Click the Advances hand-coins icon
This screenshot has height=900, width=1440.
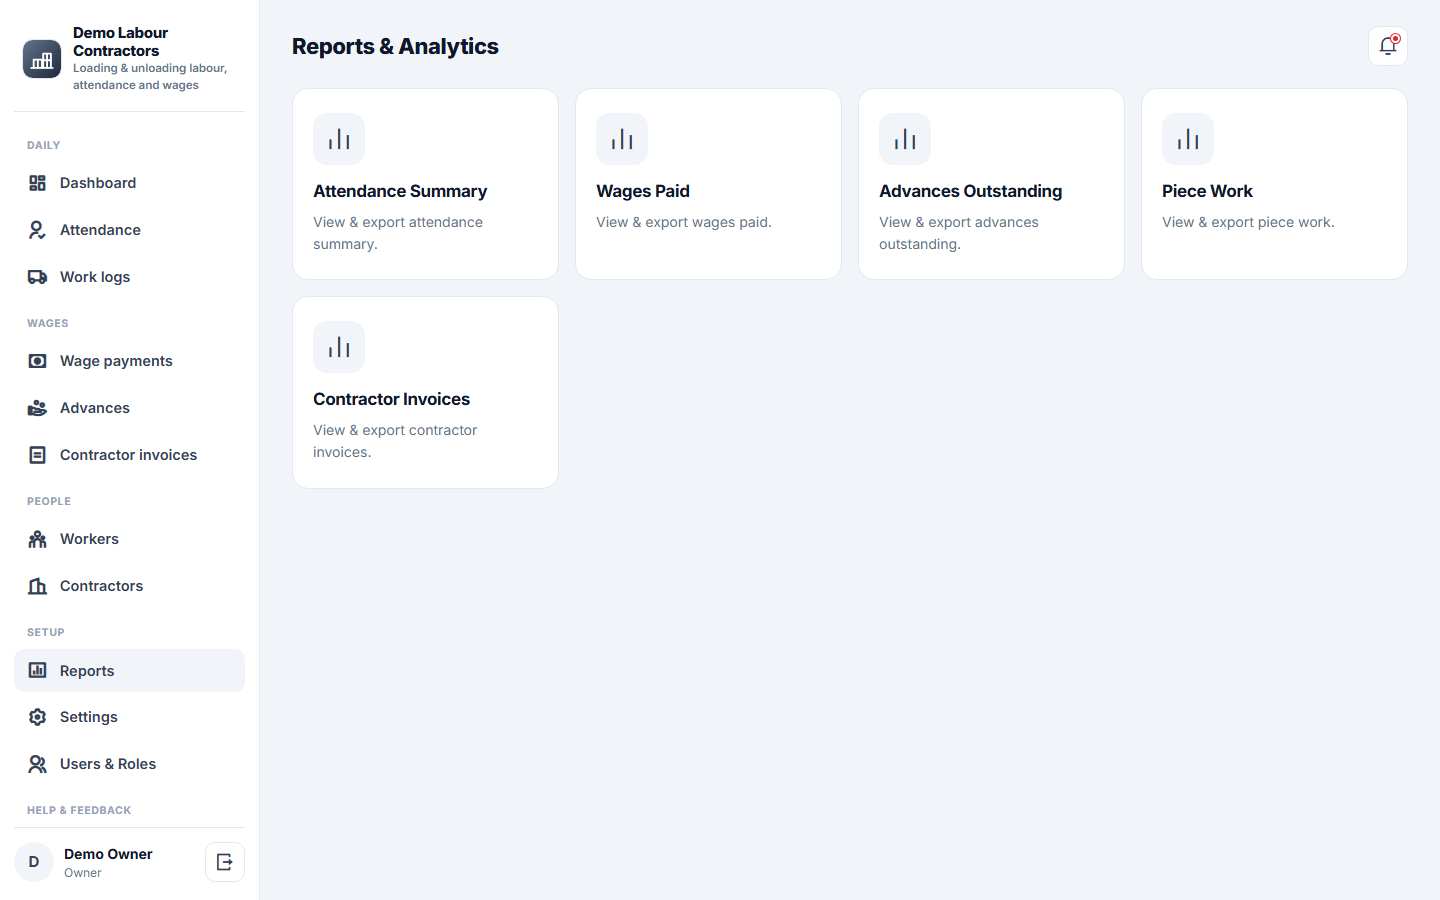coord(37,408)
